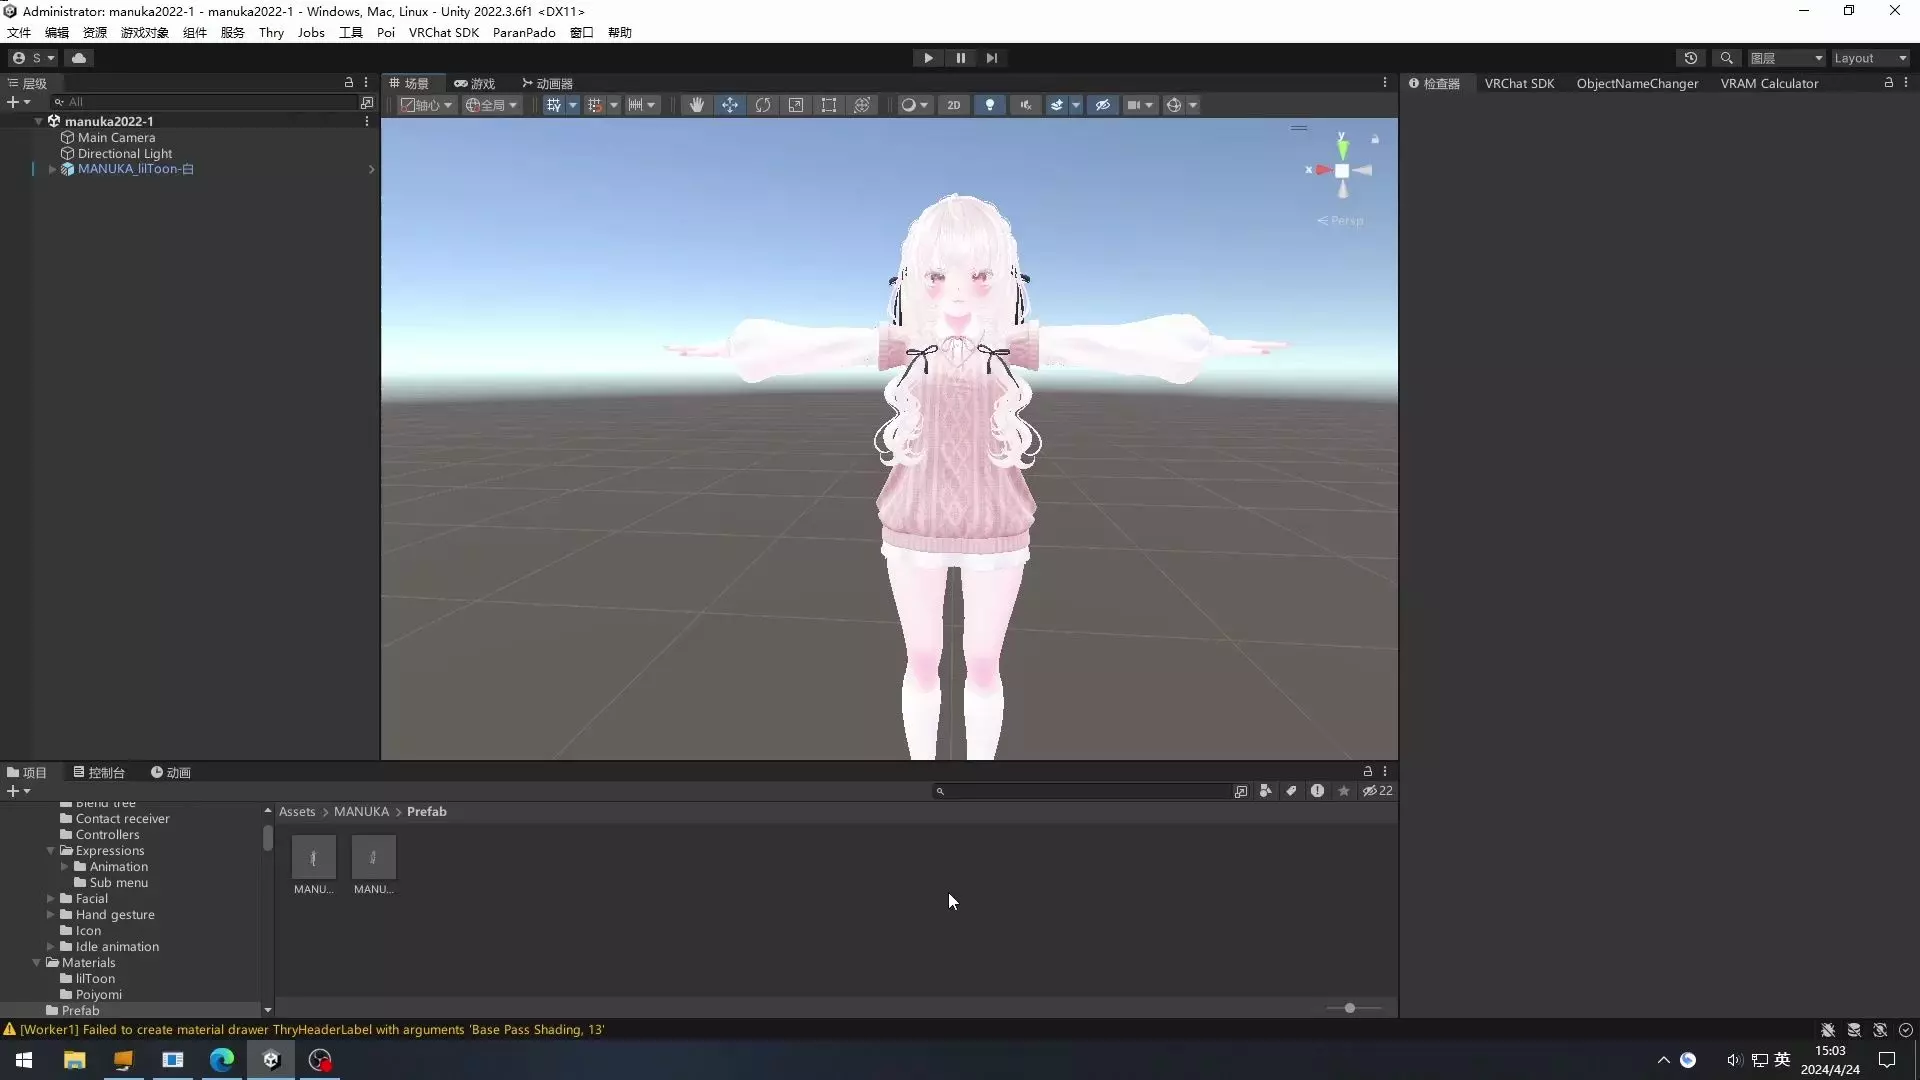The width and height of the screenshot is (1920, 1080).
Task: Select the Rect transform tool
Action: click(829, 105)
